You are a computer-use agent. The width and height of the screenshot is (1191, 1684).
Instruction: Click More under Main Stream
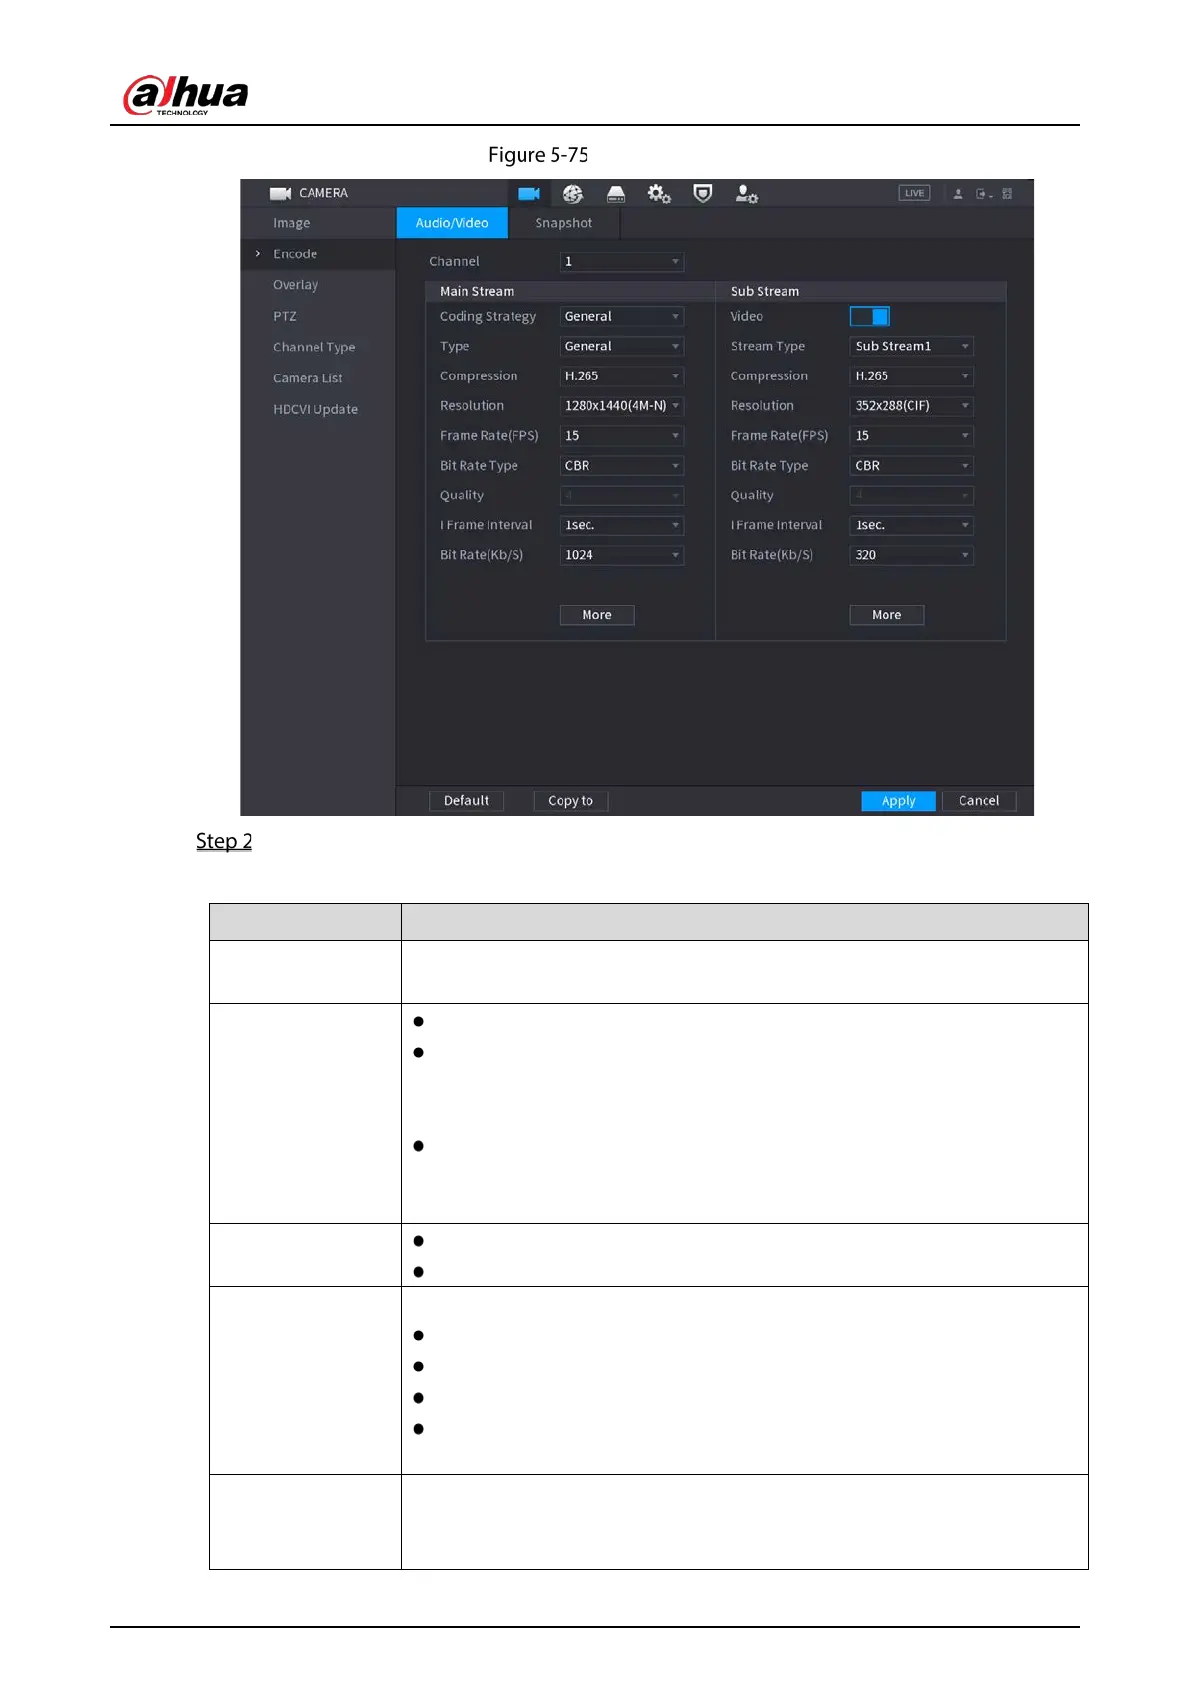pos(597,615)
